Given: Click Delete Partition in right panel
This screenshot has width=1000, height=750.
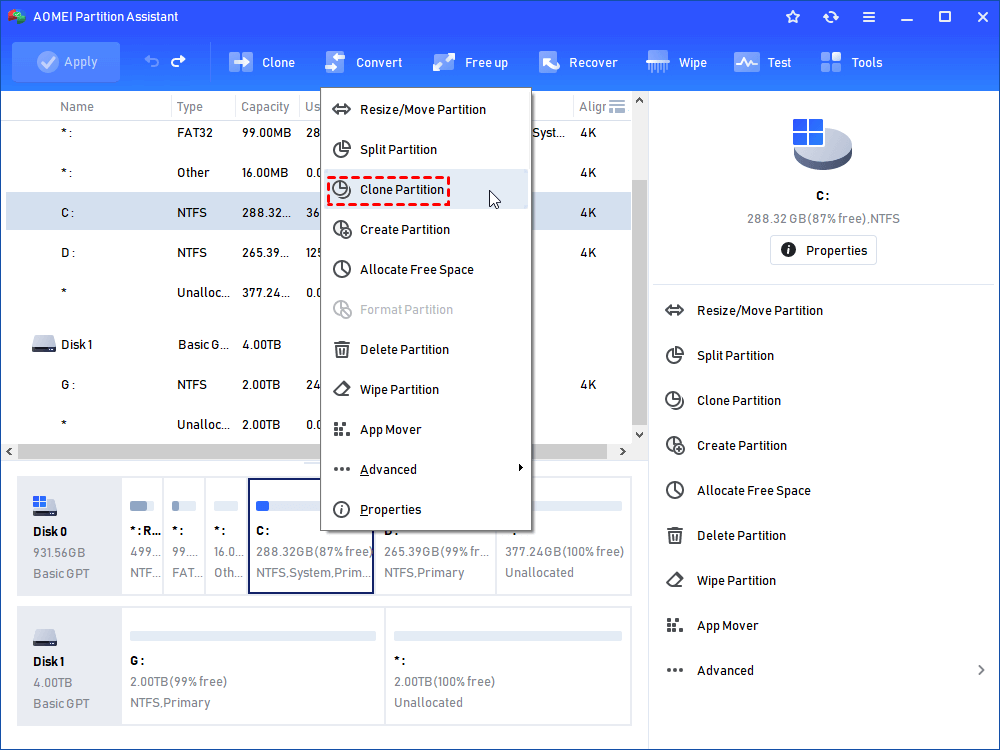Looking at the screenshot, I should [726, 536].
